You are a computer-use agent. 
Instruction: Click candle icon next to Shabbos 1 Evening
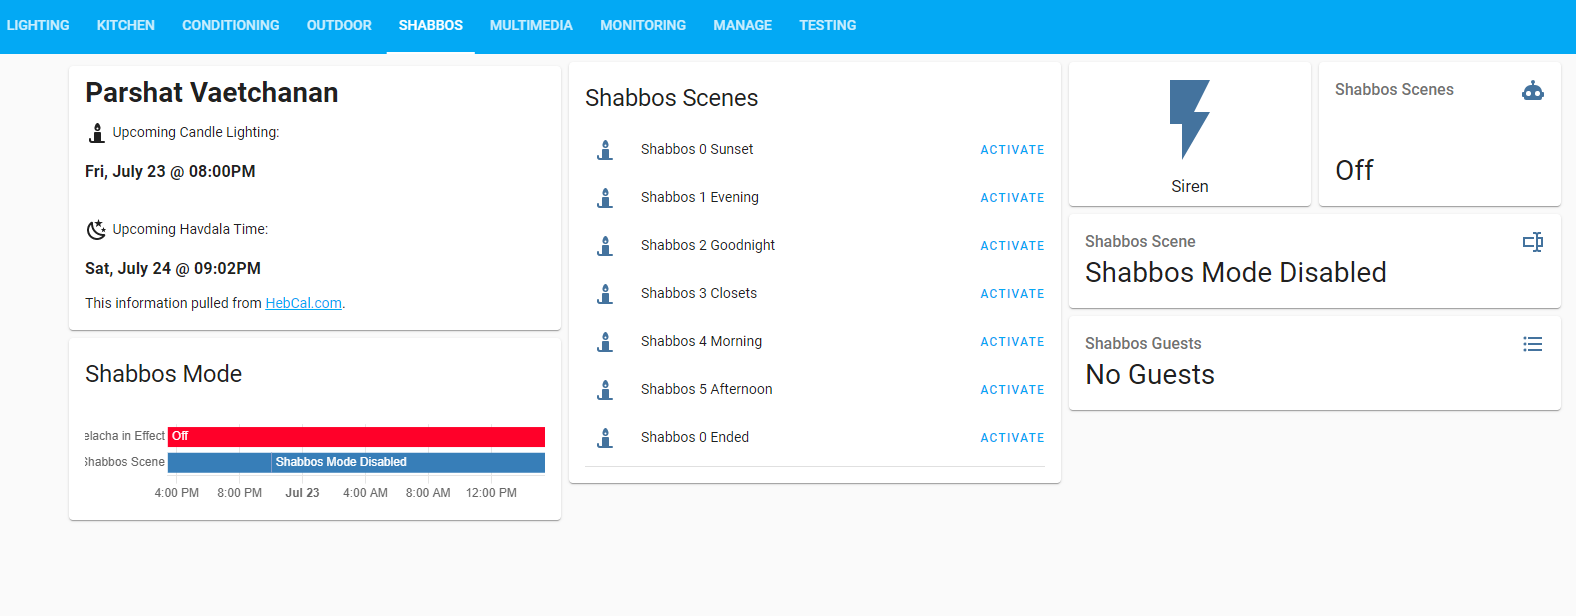(x=605, y=198)
